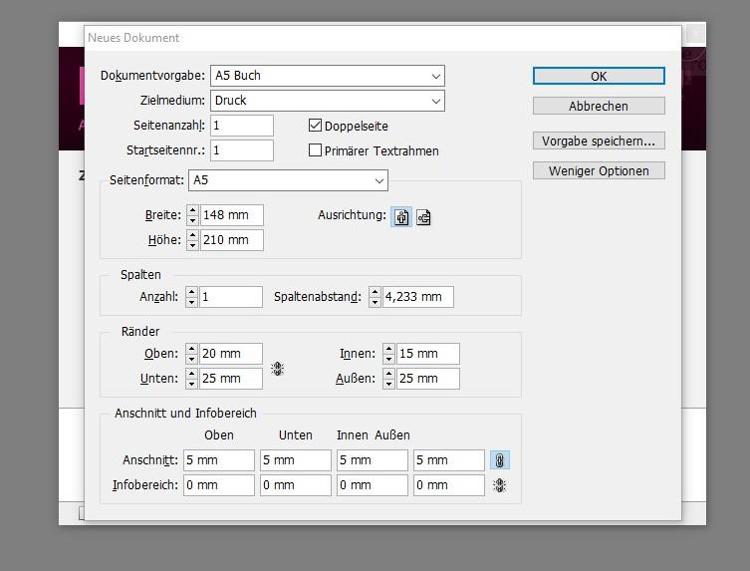Image resolution: width=750 pixels, height=571 pixels.
Task: Click the Oben margin stepper arrows
Action: (x=193, y=354)
